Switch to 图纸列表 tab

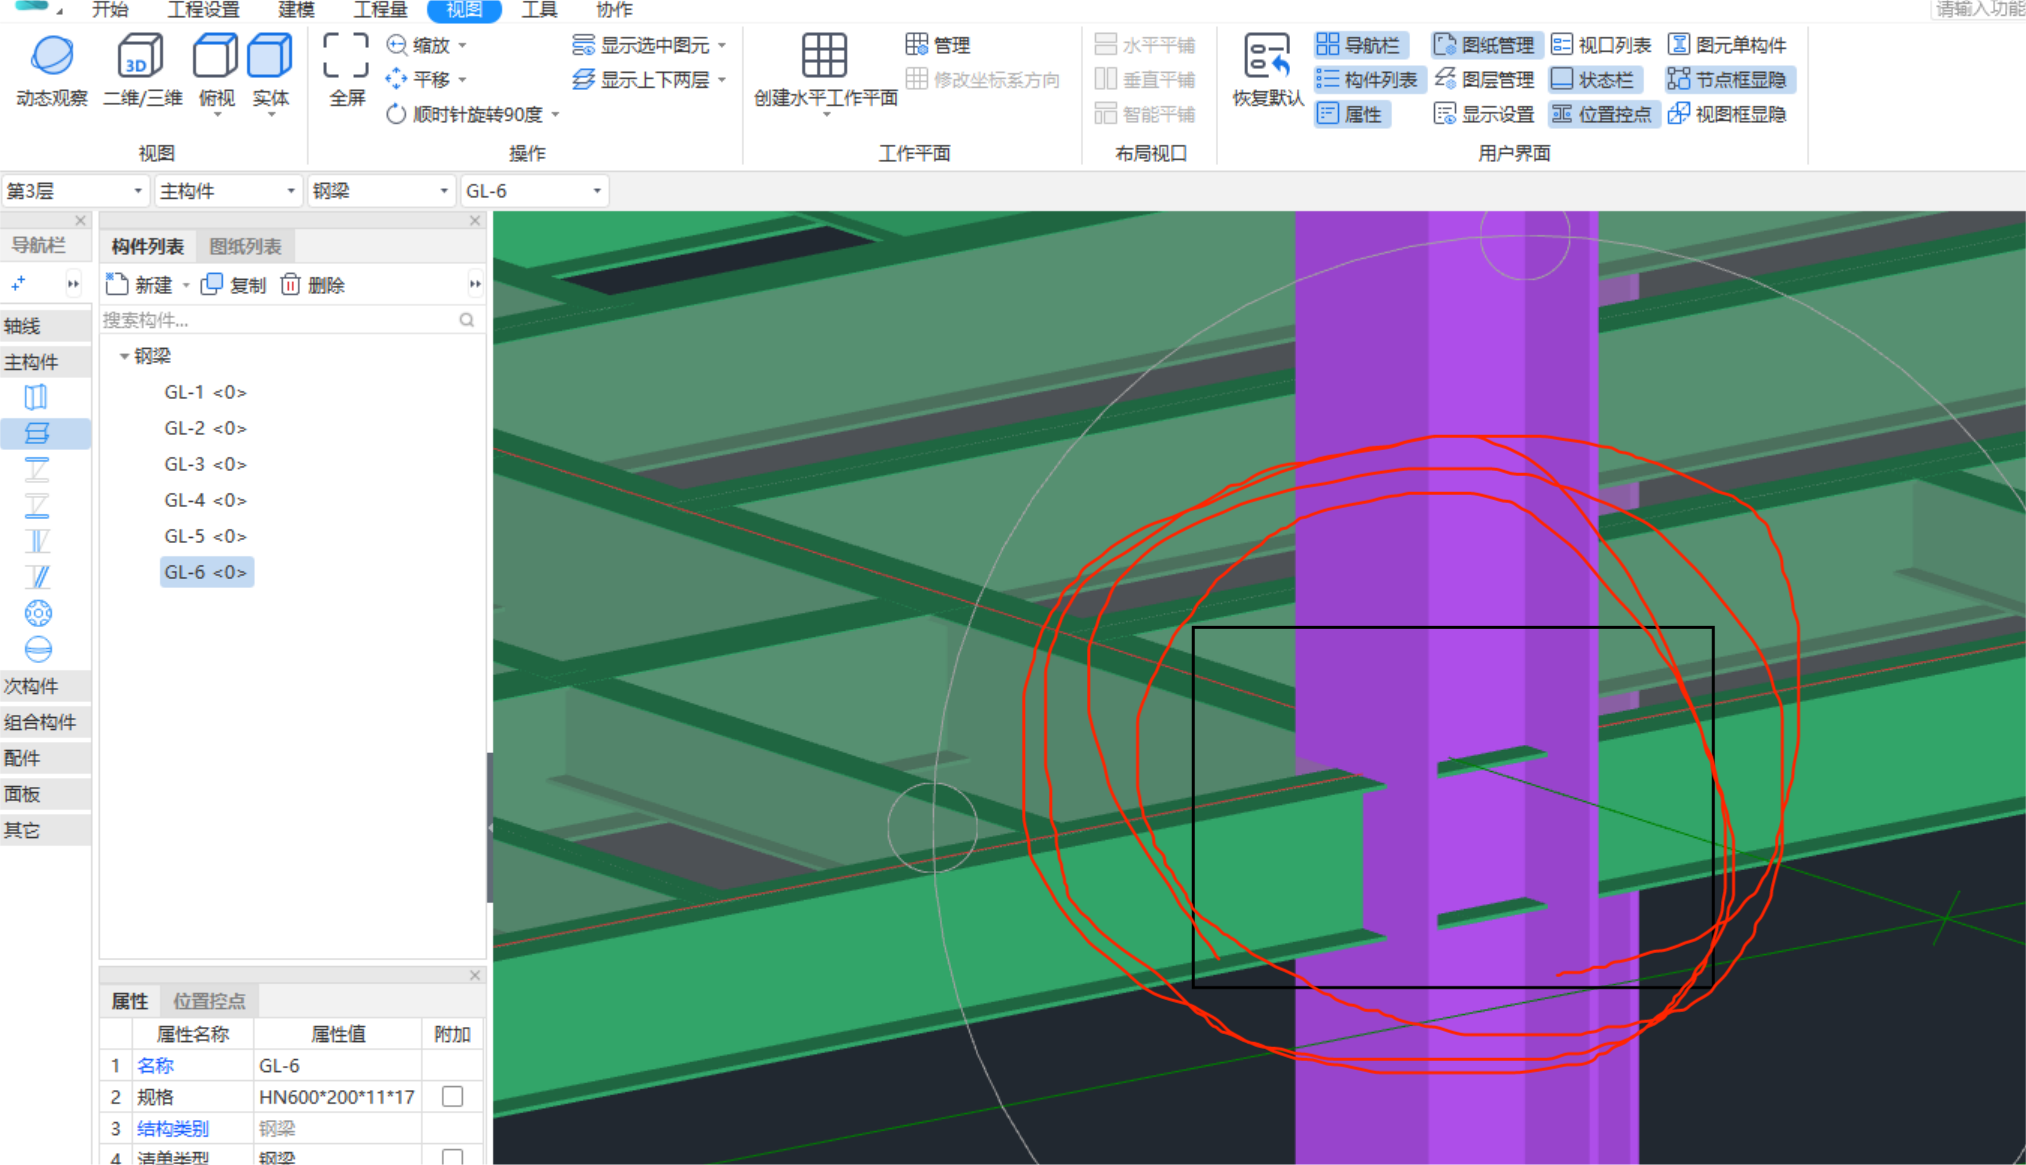pos(245,246)
